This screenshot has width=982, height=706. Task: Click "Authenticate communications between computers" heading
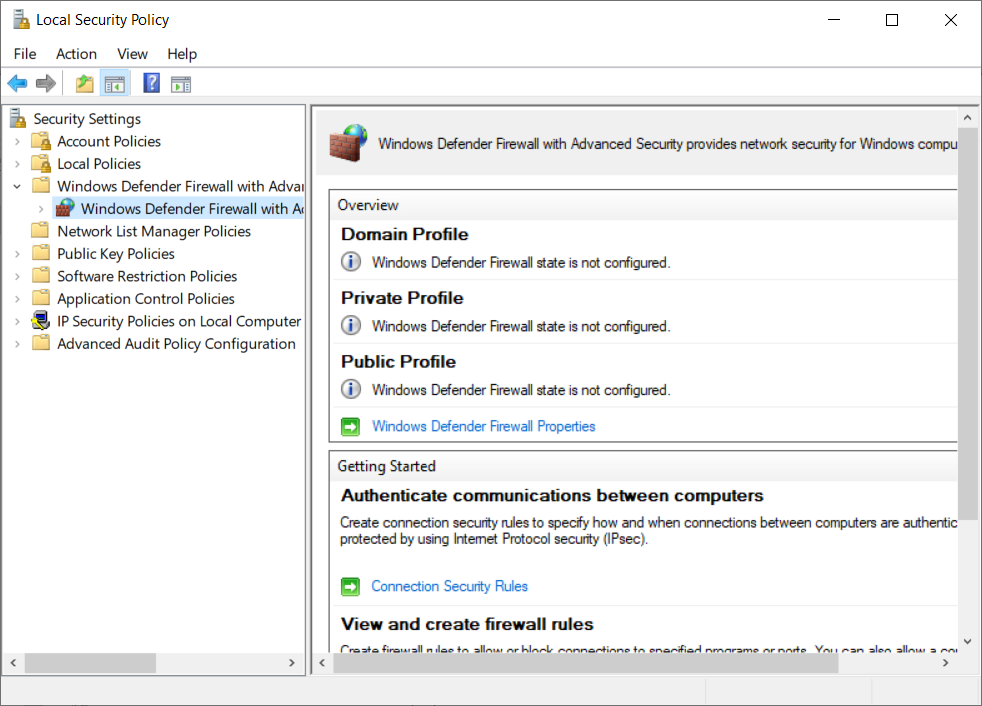pos(552,496)
